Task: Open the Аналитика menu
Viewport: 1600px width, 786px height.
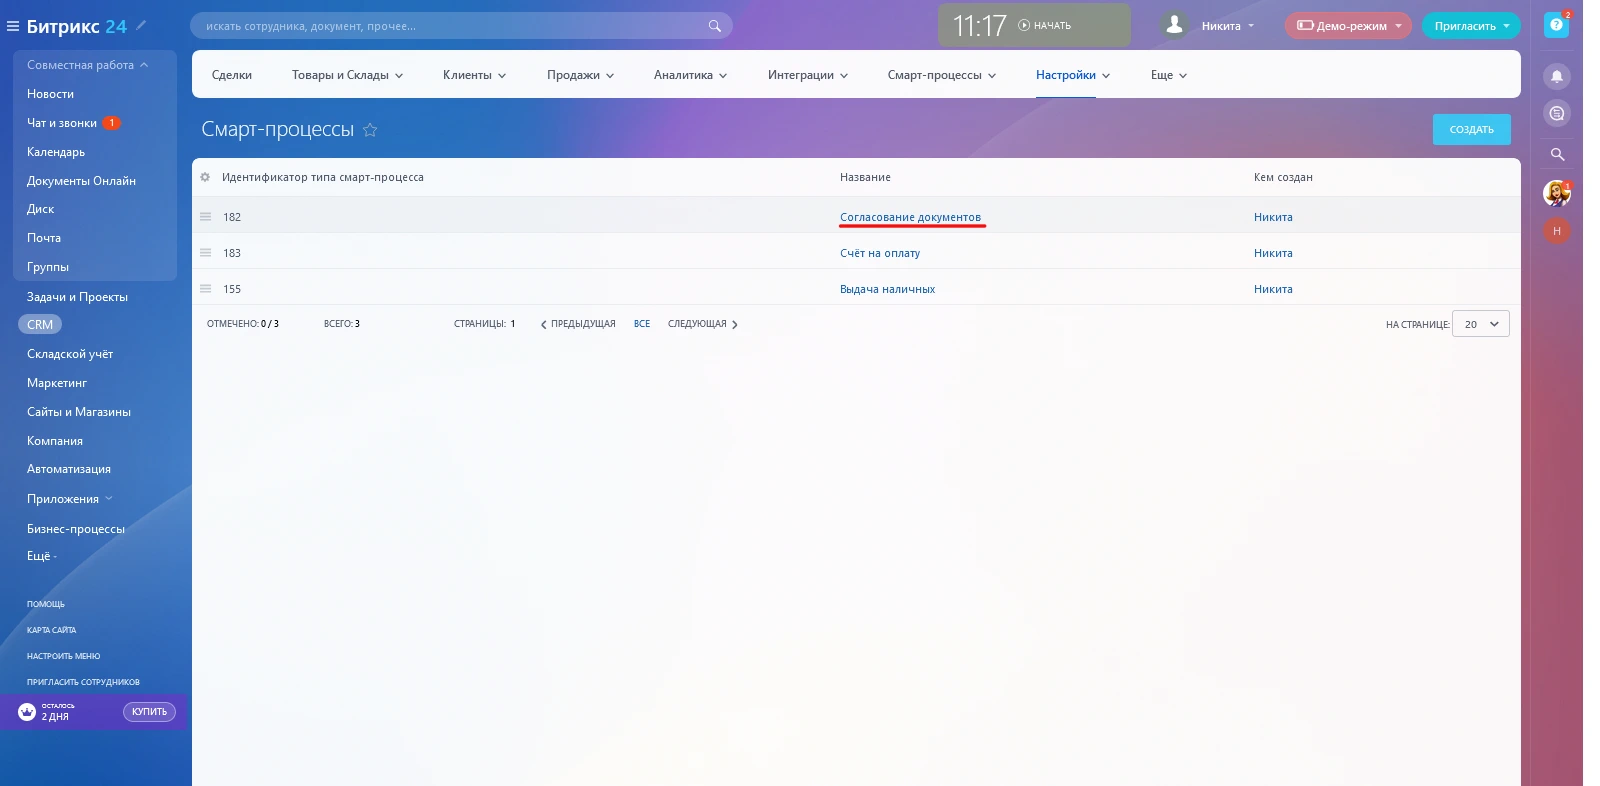Action: pos(690,75)
